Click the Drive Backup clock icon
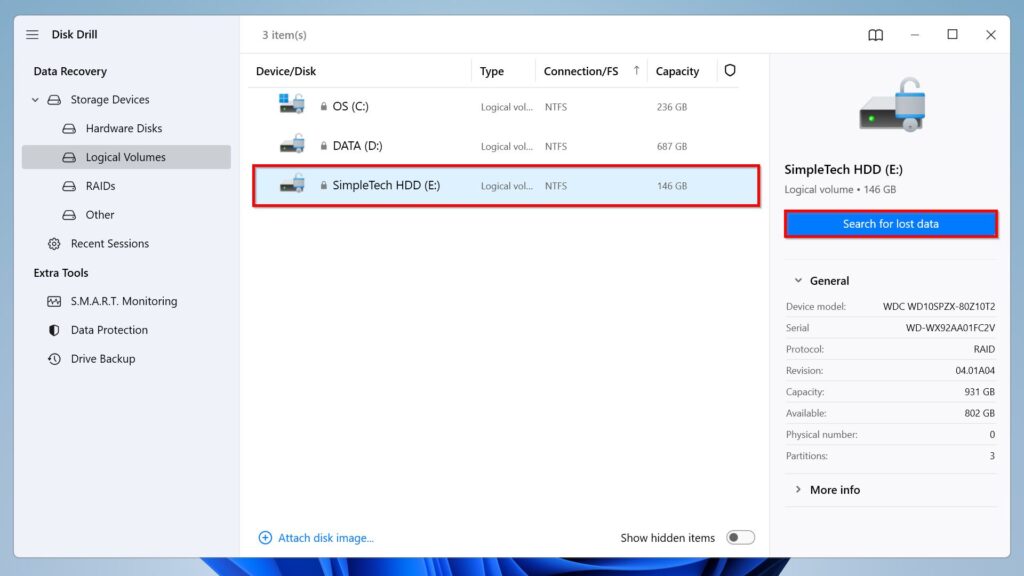The width and height of the screenshot is (1024, 576). [54, 359]
